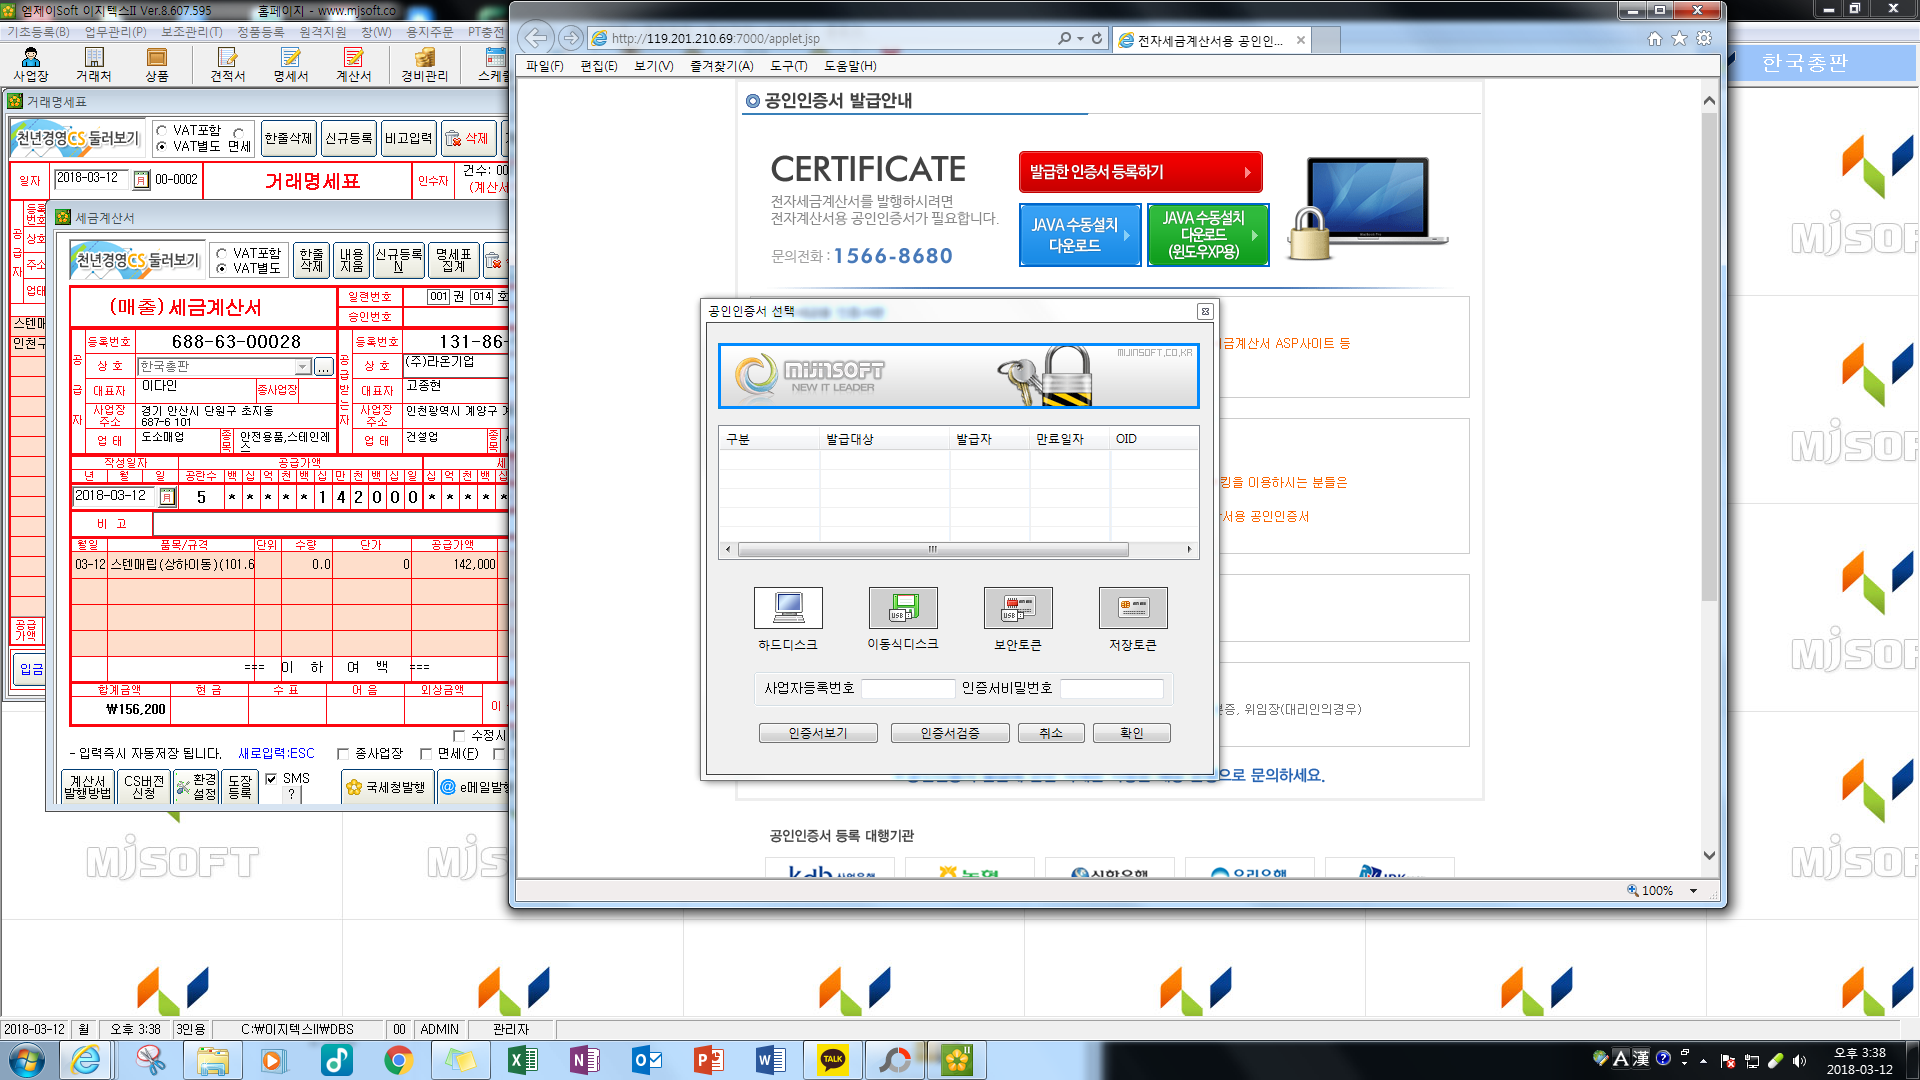
Task: Click the Windows Start button
Action: (27, 1060)
